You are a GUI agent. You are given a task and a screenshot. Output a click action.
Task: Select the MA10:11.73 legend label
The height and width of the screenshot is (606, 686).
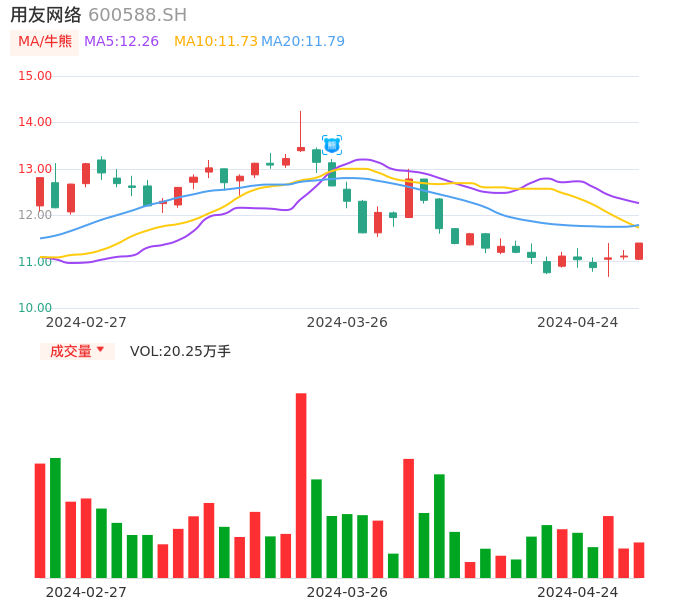pos(215,42)
